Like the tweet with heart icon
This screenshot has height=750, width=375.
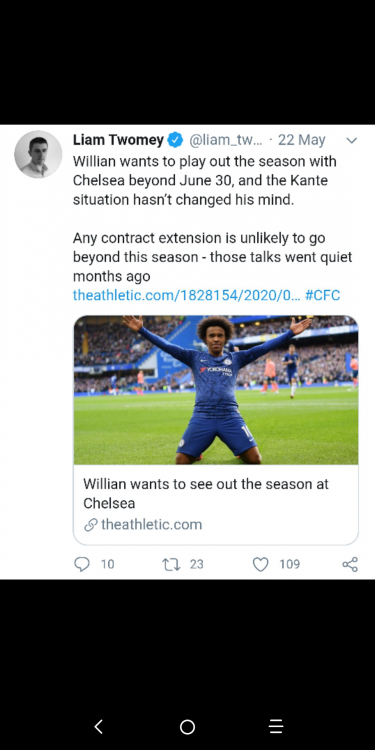(260, 564)
